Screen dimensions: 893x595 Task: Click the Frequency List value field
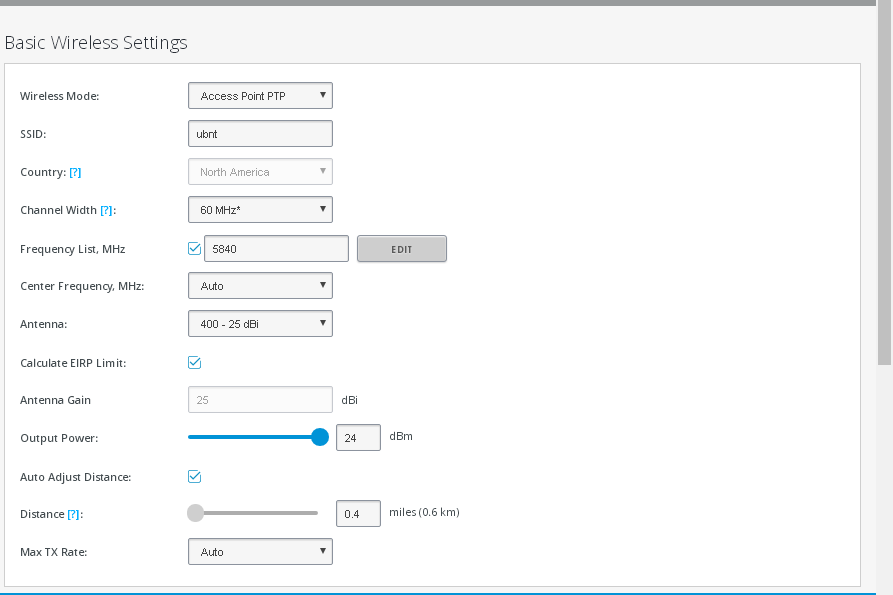coord(276,249)
